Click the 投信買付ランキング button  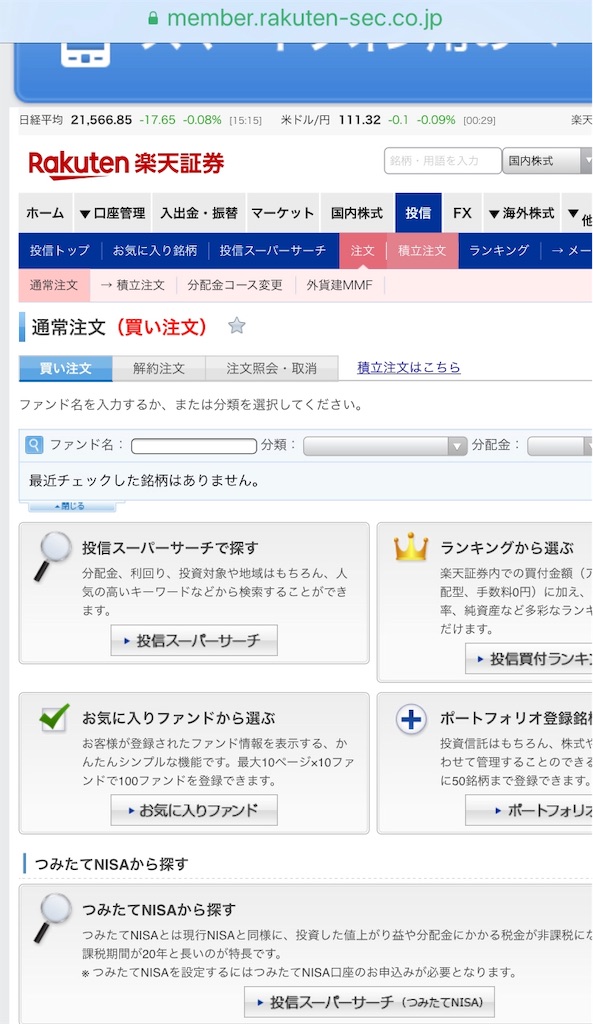click(529, 658)
